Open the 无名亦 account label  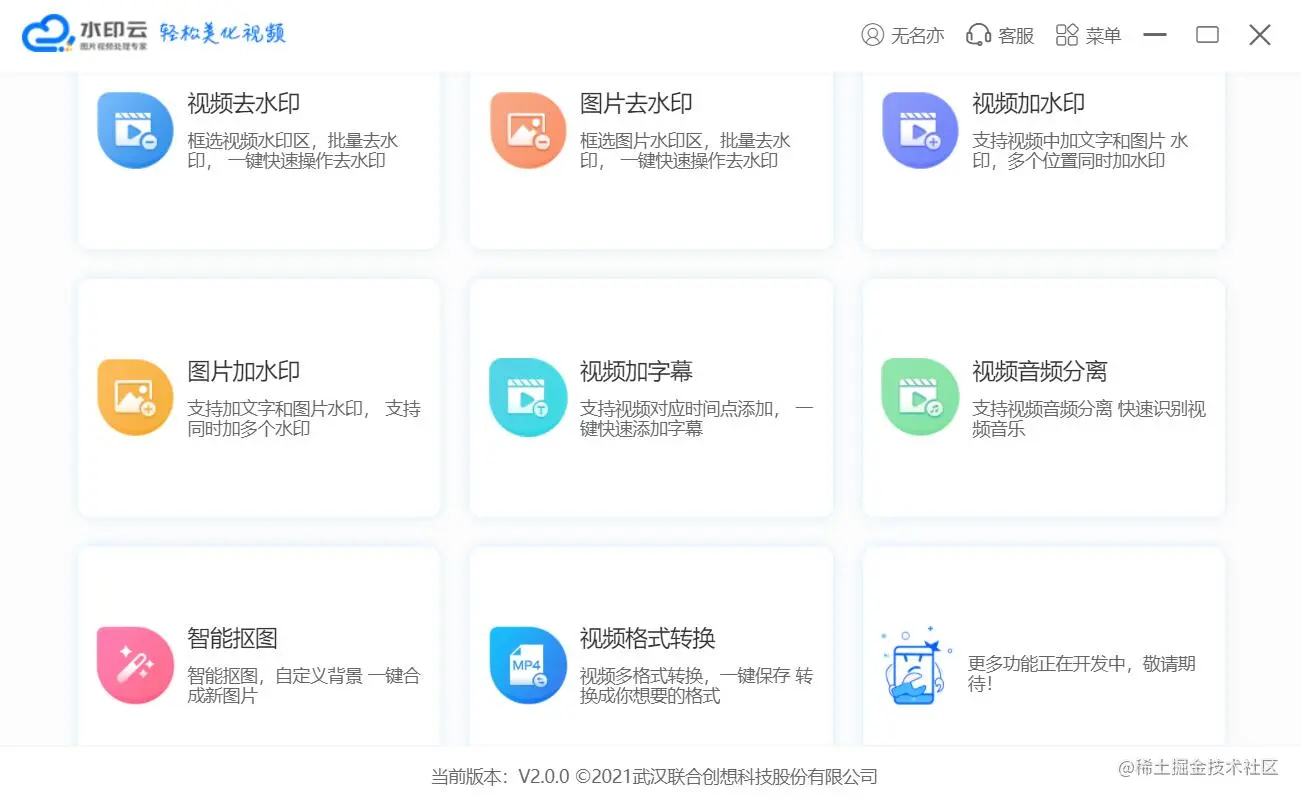[x=917, y=36]
